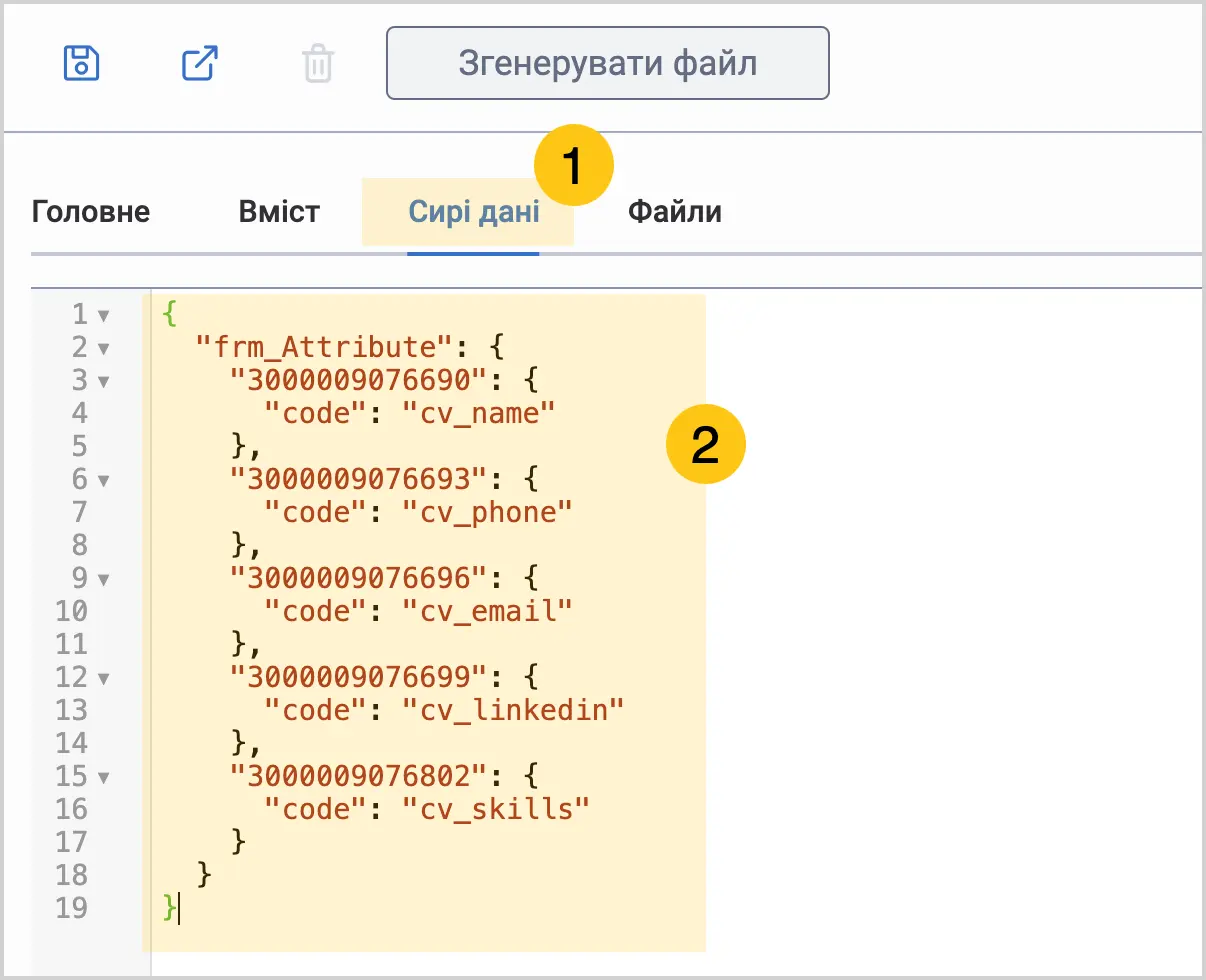Screen dimensions: 1206x980
Task: Switch to the Головне tab
Action: (x=91, y=212)
